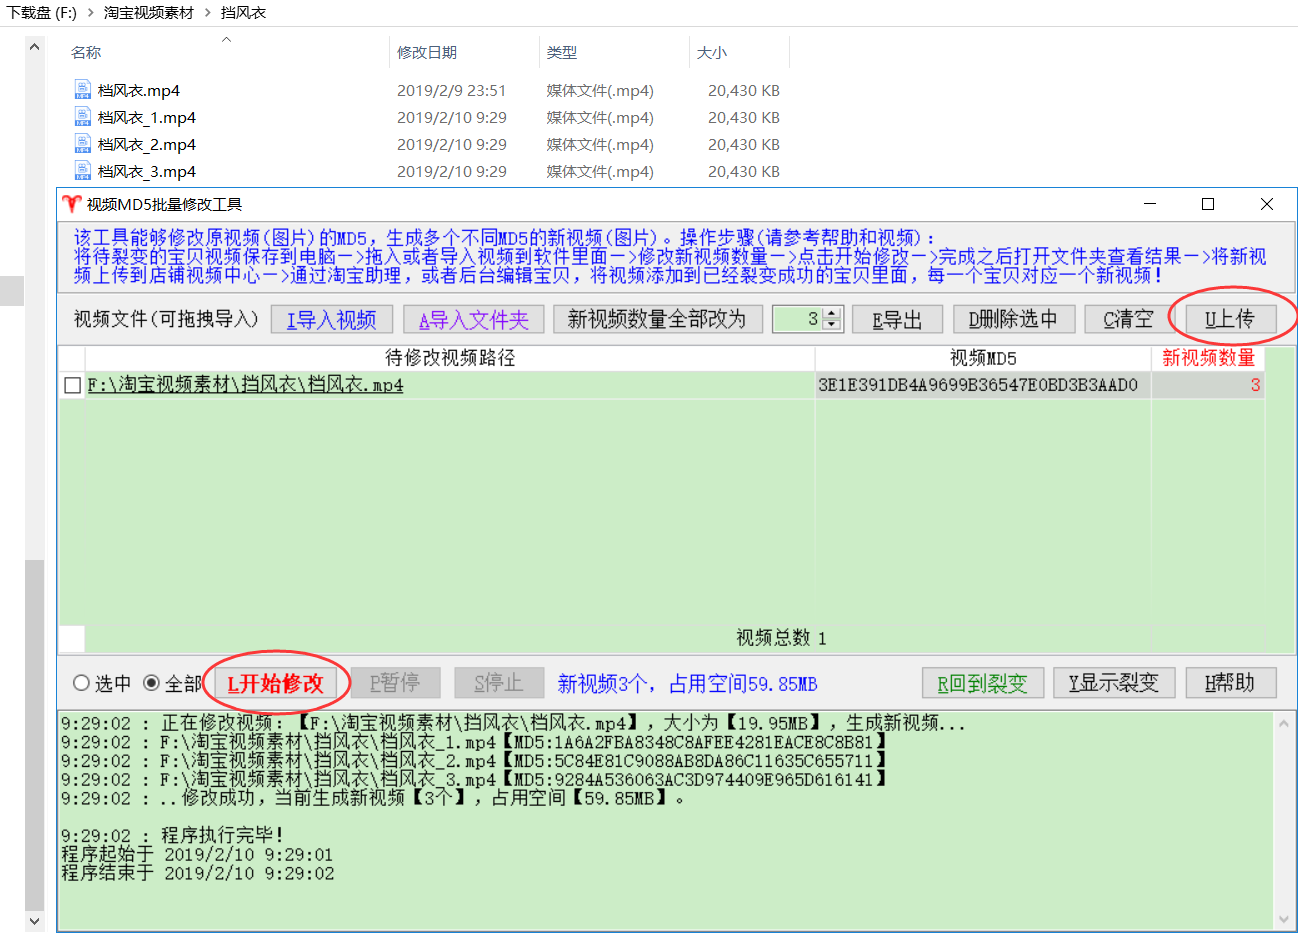Go to 下载盘 (F:) in breadcrumb
This screenshot has width=1298, height=933.
click(x=42, y=12)
